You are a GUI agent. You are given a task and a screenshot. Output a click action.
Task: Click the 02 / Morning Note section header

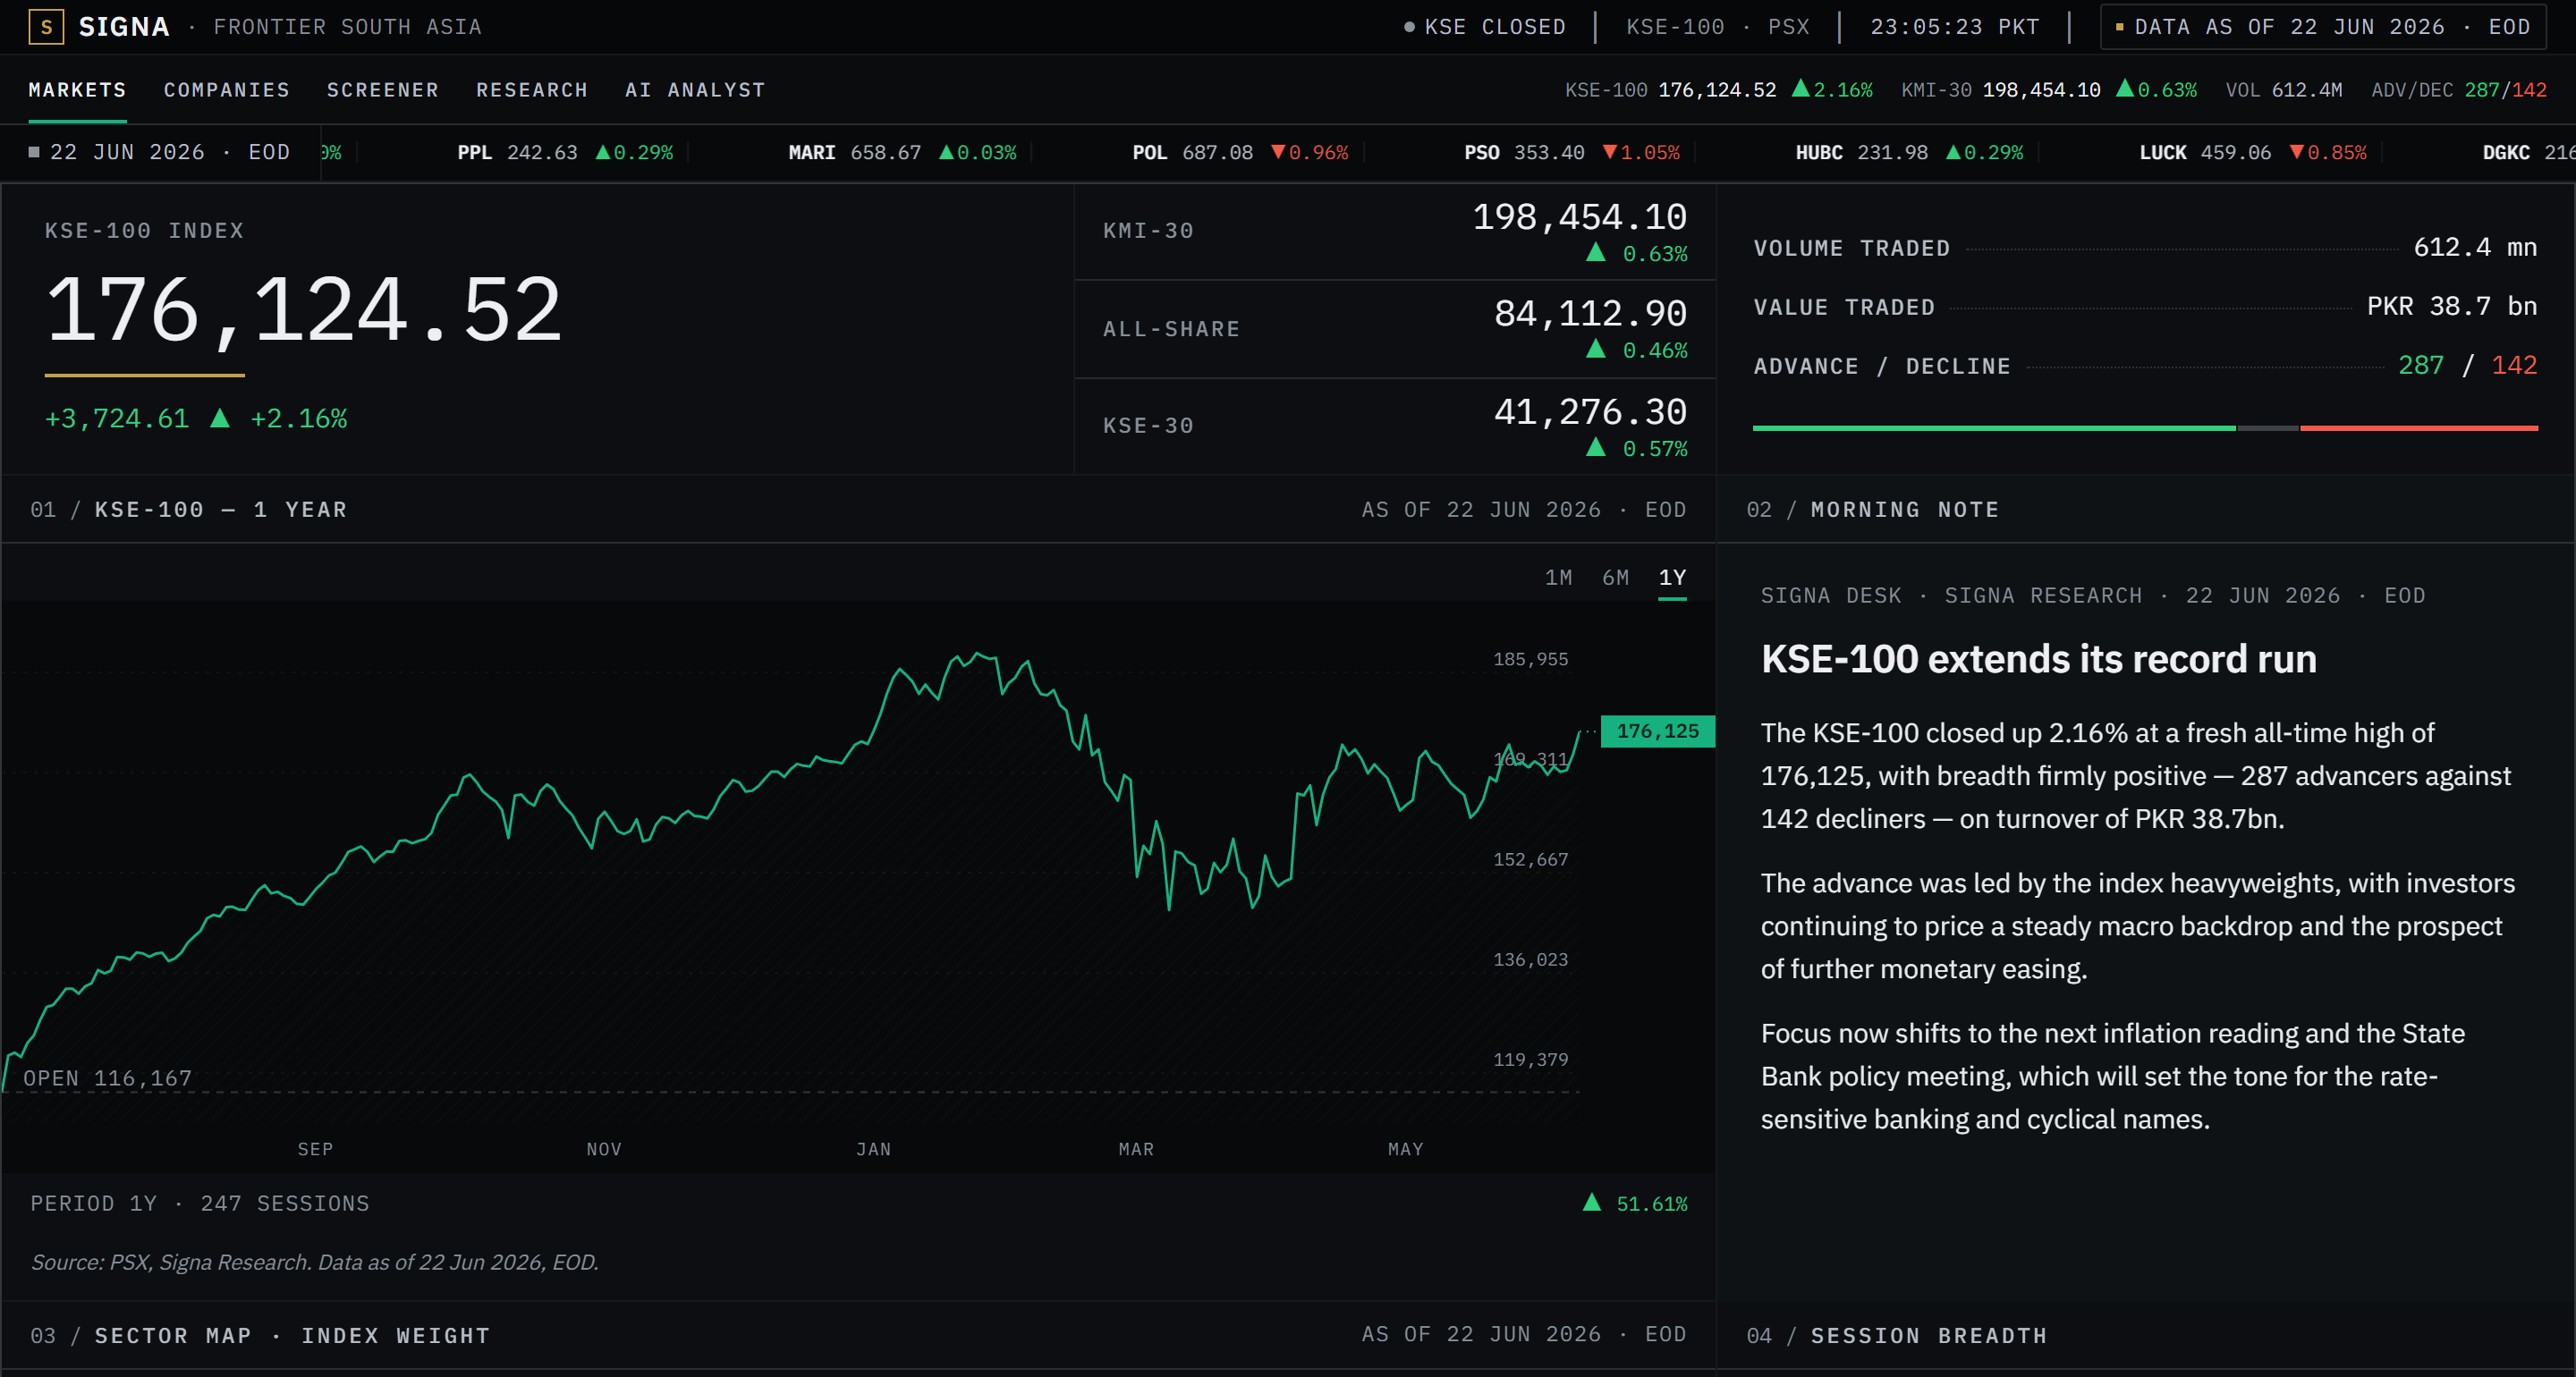click(1872, 510)
